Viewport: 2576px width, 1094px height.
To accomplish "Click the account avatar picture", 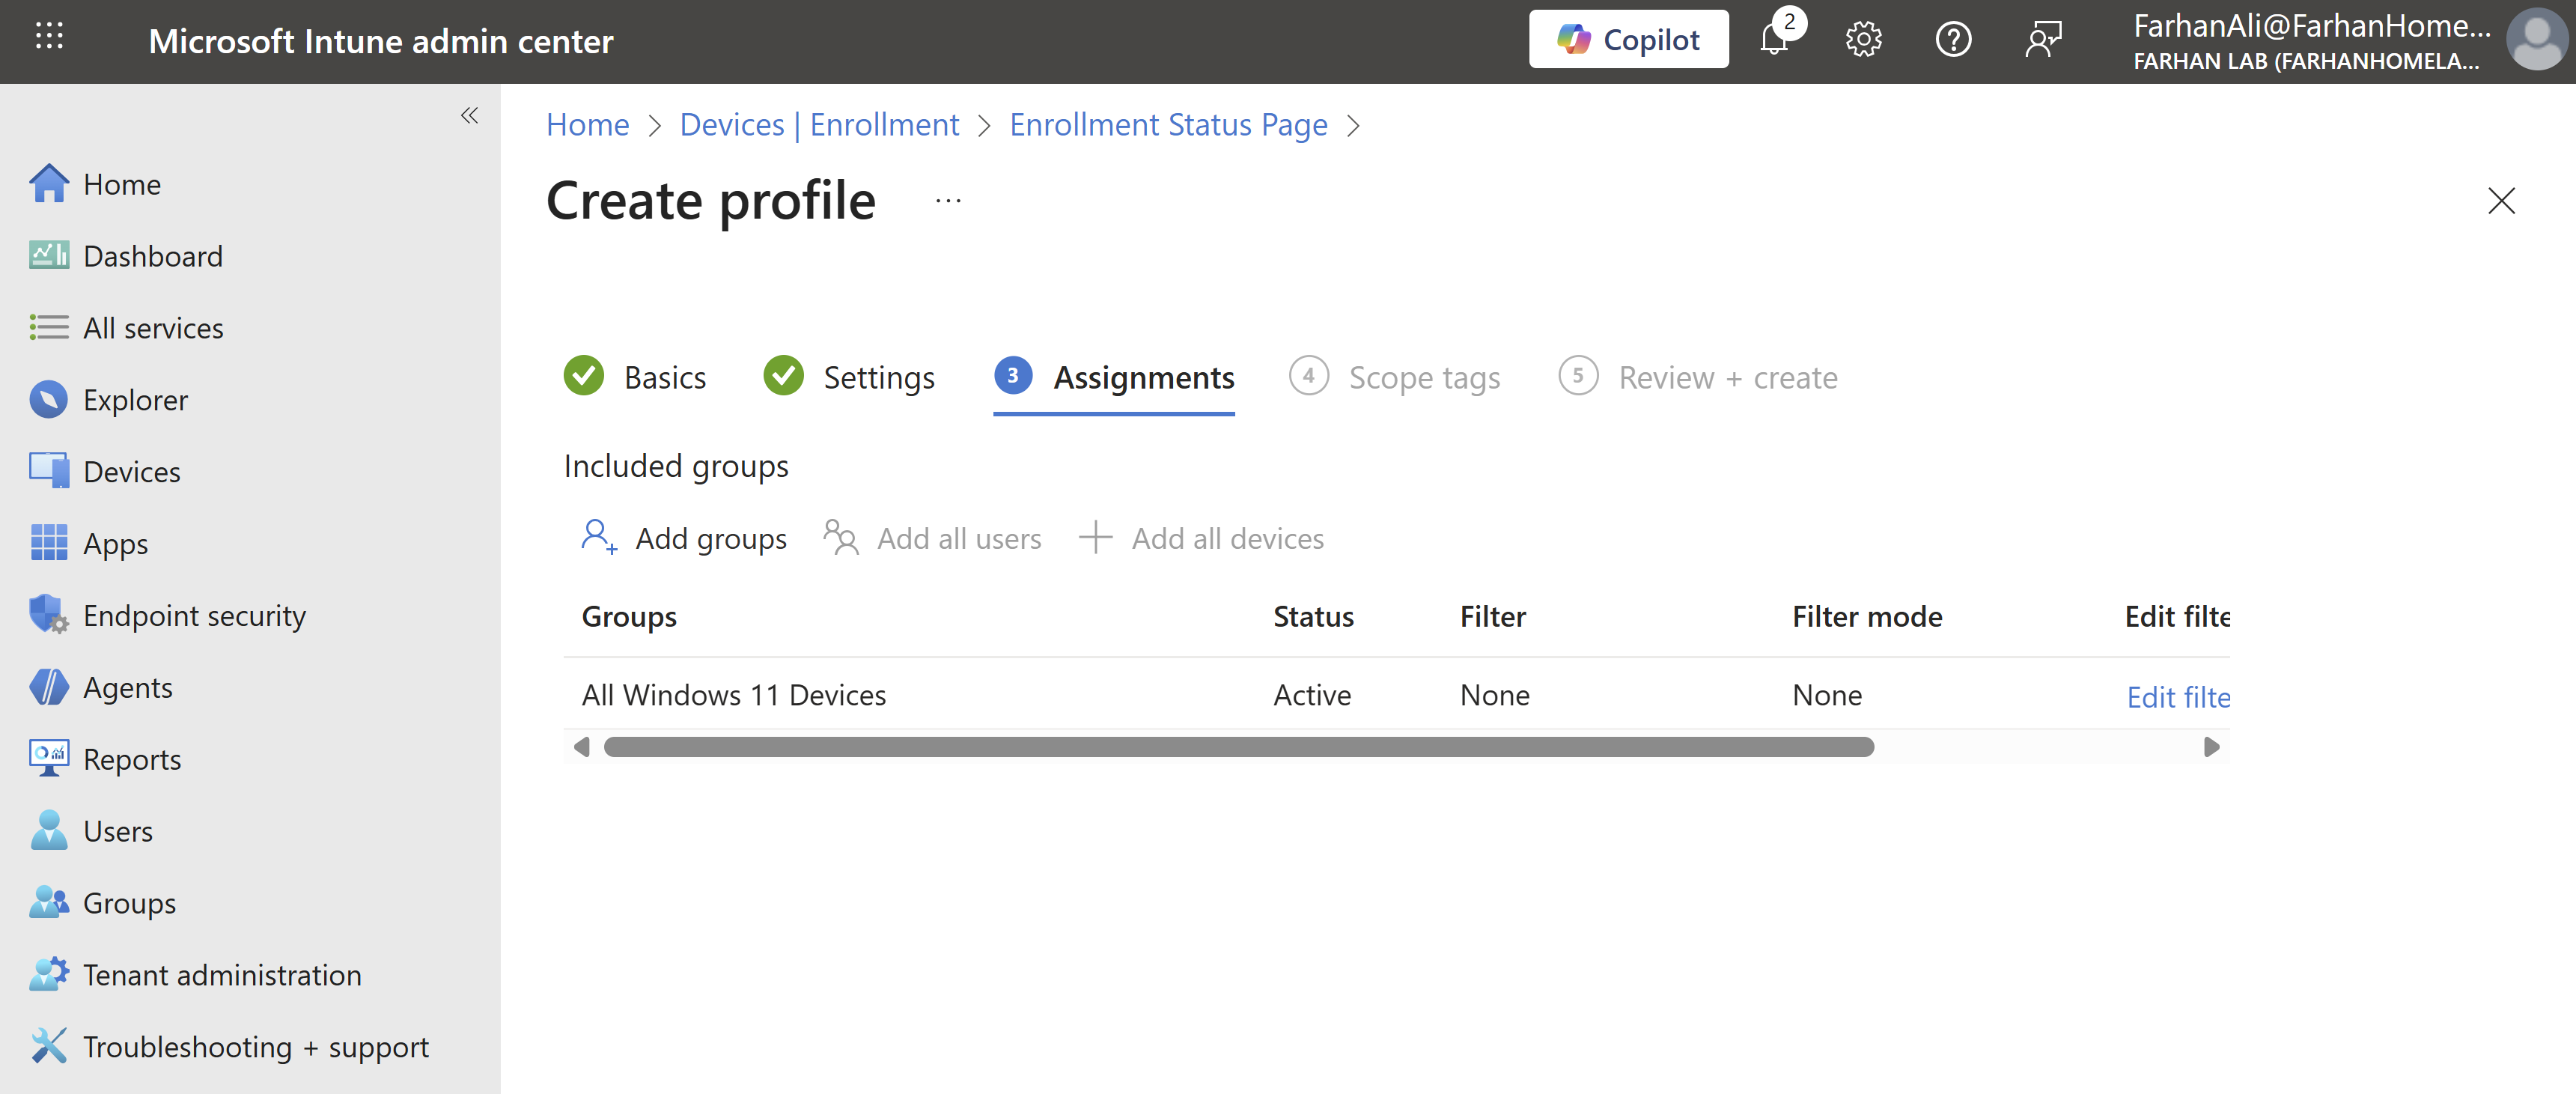I will pos(2535,40).
